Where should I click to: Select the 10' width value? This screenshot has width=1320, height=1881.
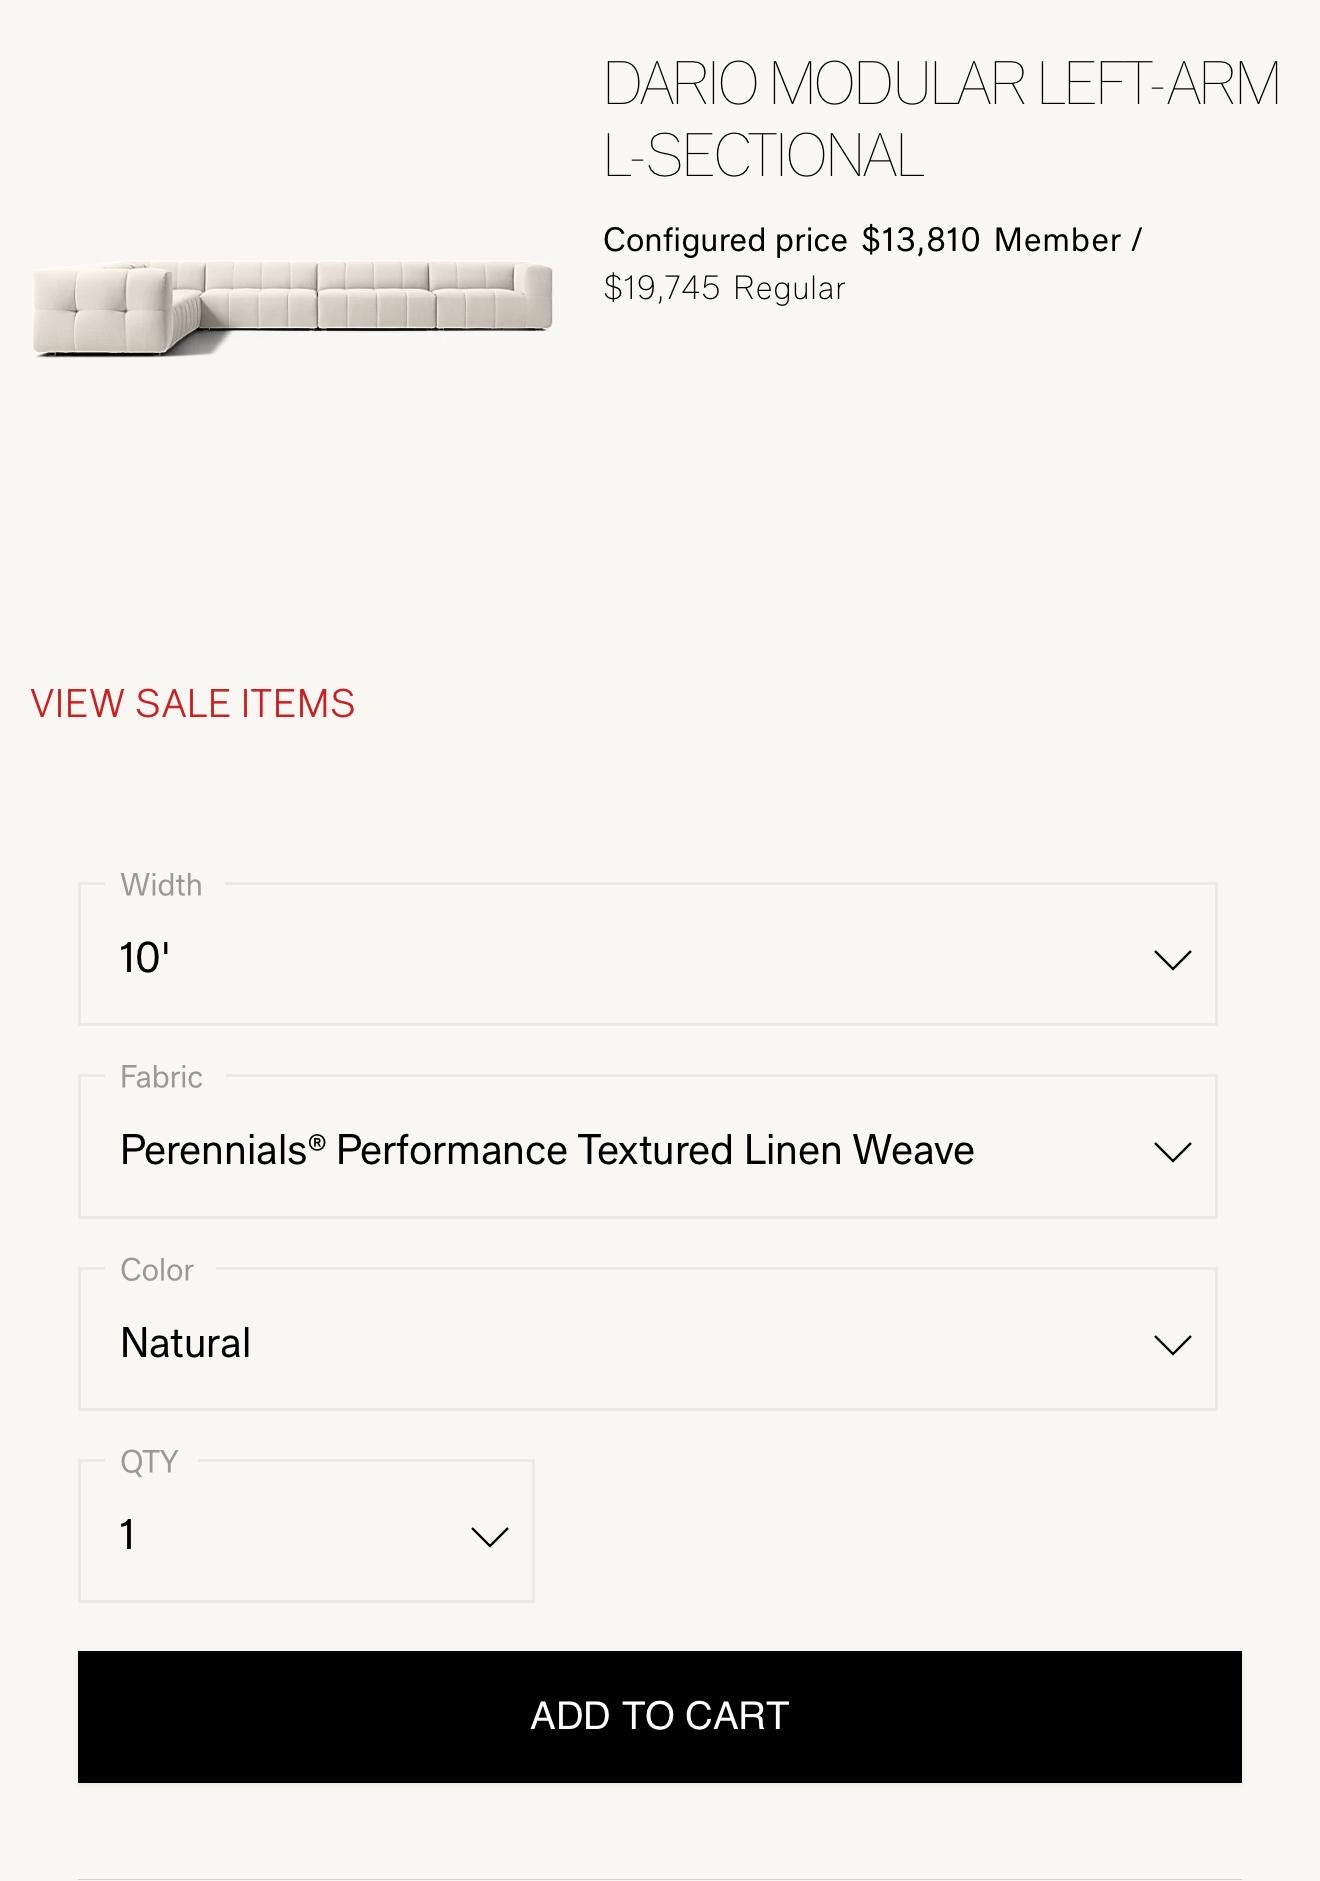click(145, 958)
